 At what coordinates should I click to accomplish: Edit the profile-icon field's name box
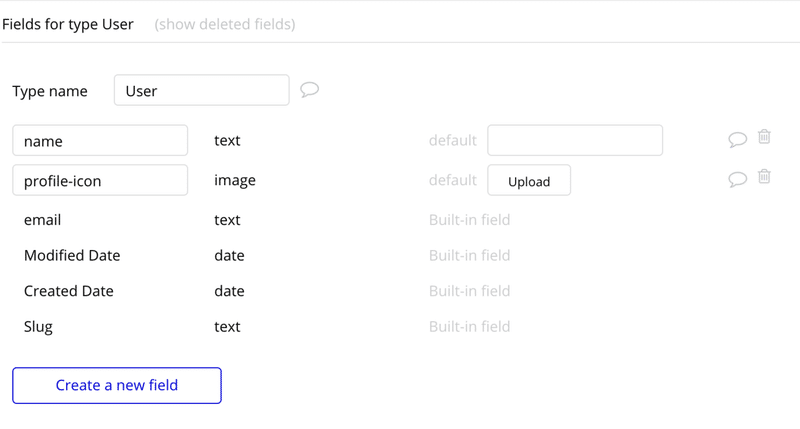click(x=100, y=180)
